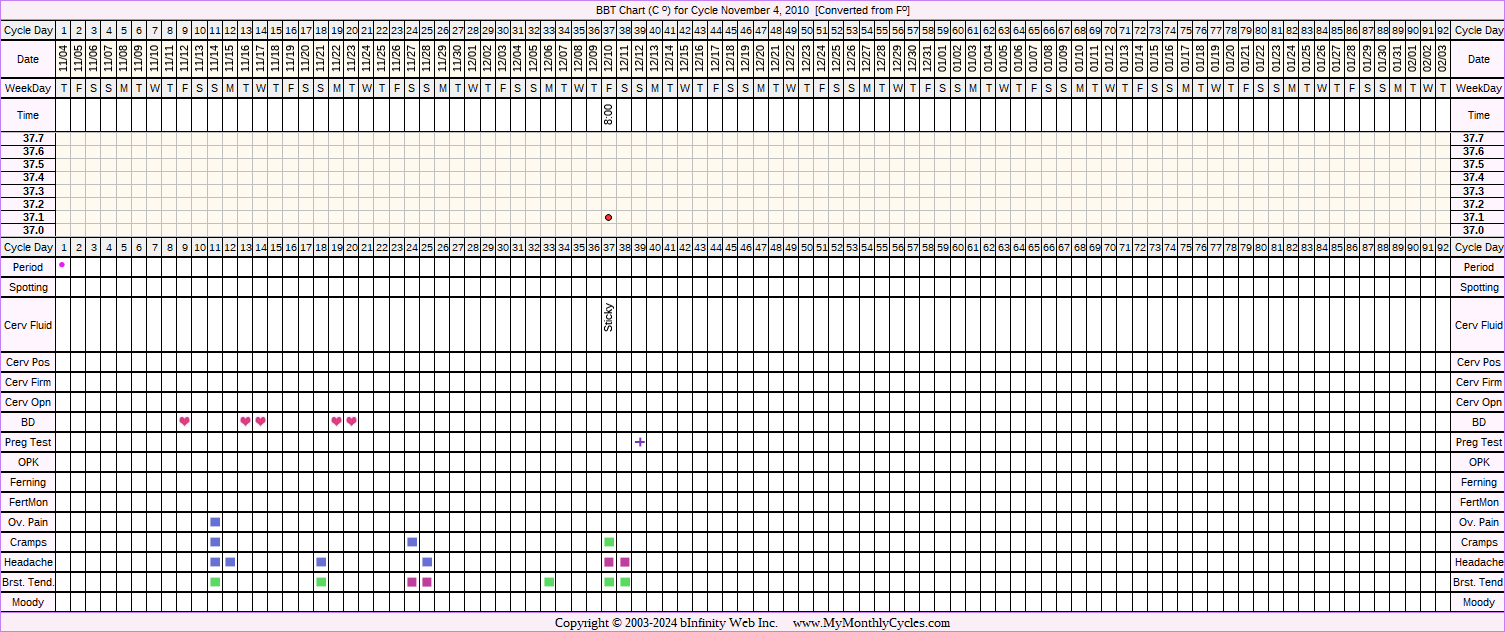Click the magenta Headache marker on day 38

tap(624, 562)
